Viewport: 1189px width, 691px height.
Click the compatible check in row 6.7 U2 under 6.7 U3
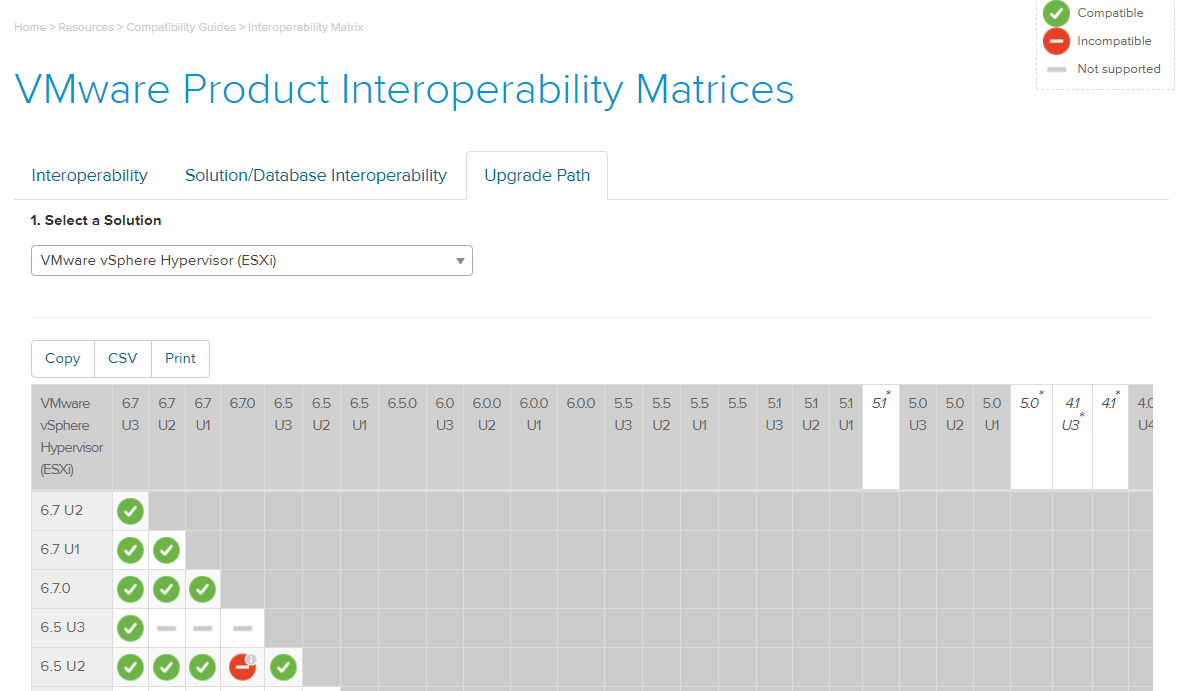pyautogui.click(x=130, y=511)
